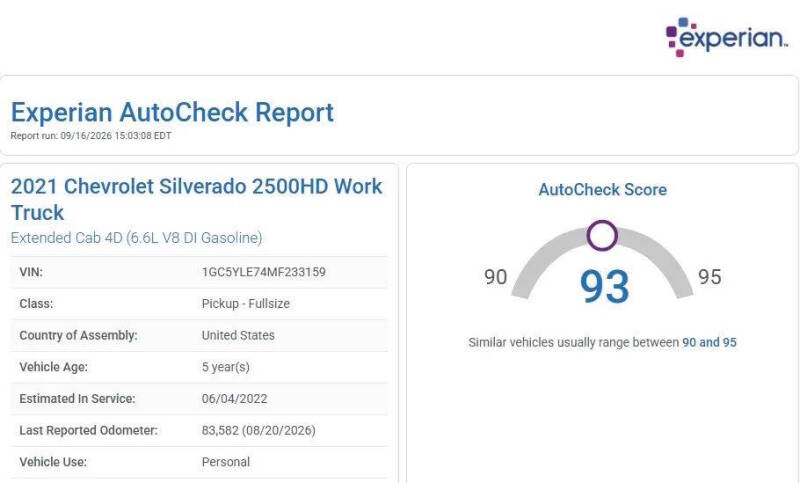Click the AutoCheck Score heading

point(603,190)
